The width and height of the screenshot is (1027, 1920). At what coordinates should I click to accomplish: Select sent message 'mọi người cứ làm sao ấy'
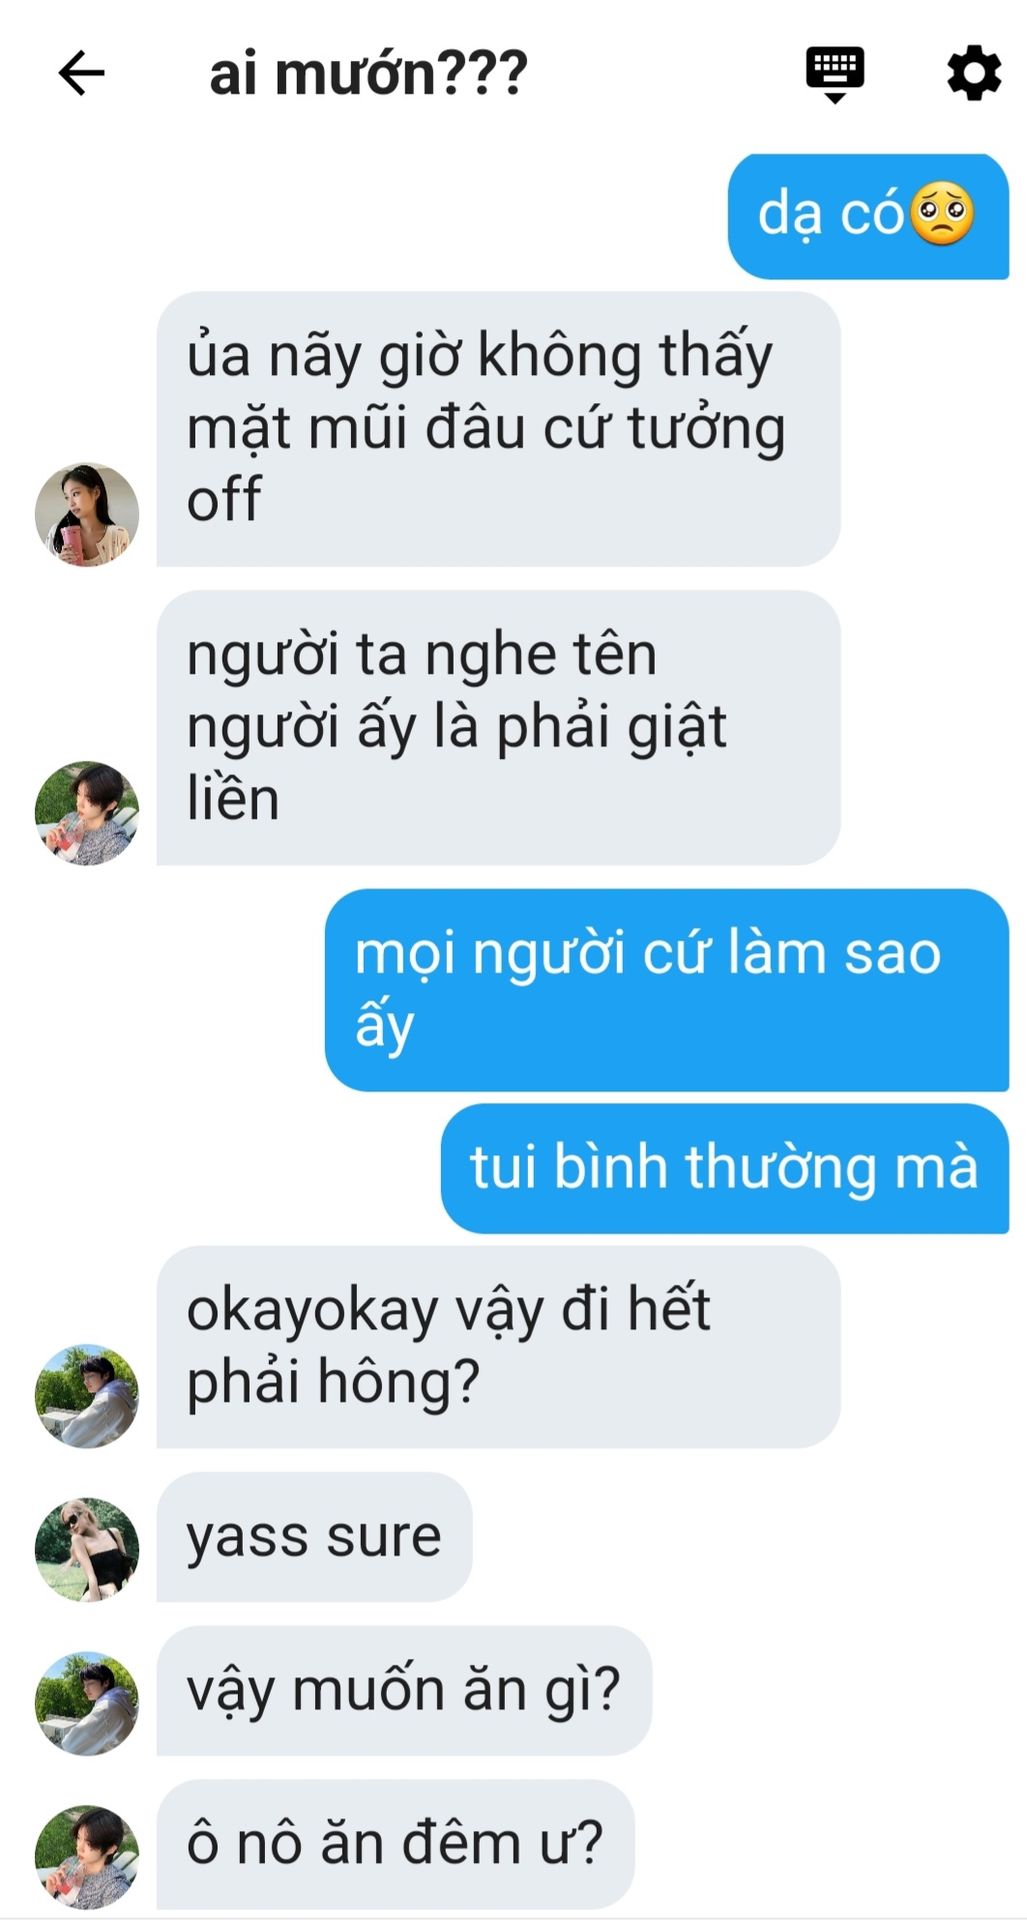click(x=667, y=990)
